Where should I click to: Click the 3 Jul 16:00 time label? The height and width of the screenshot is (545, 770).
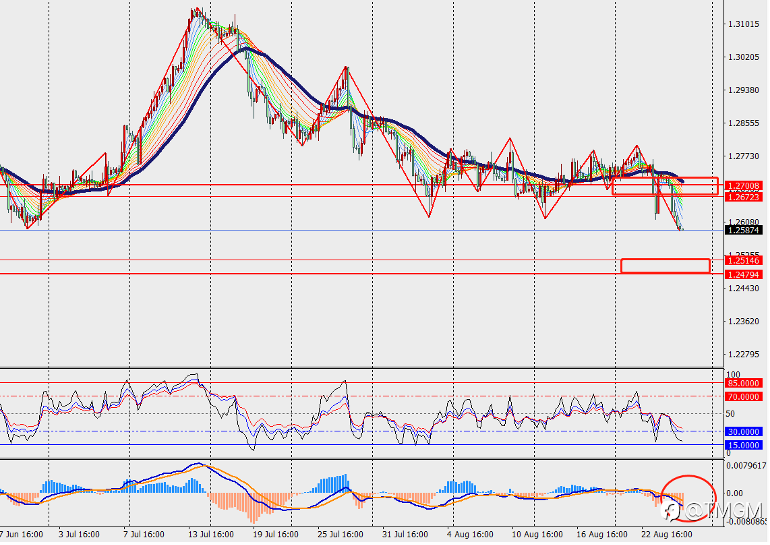coord(79,534)
